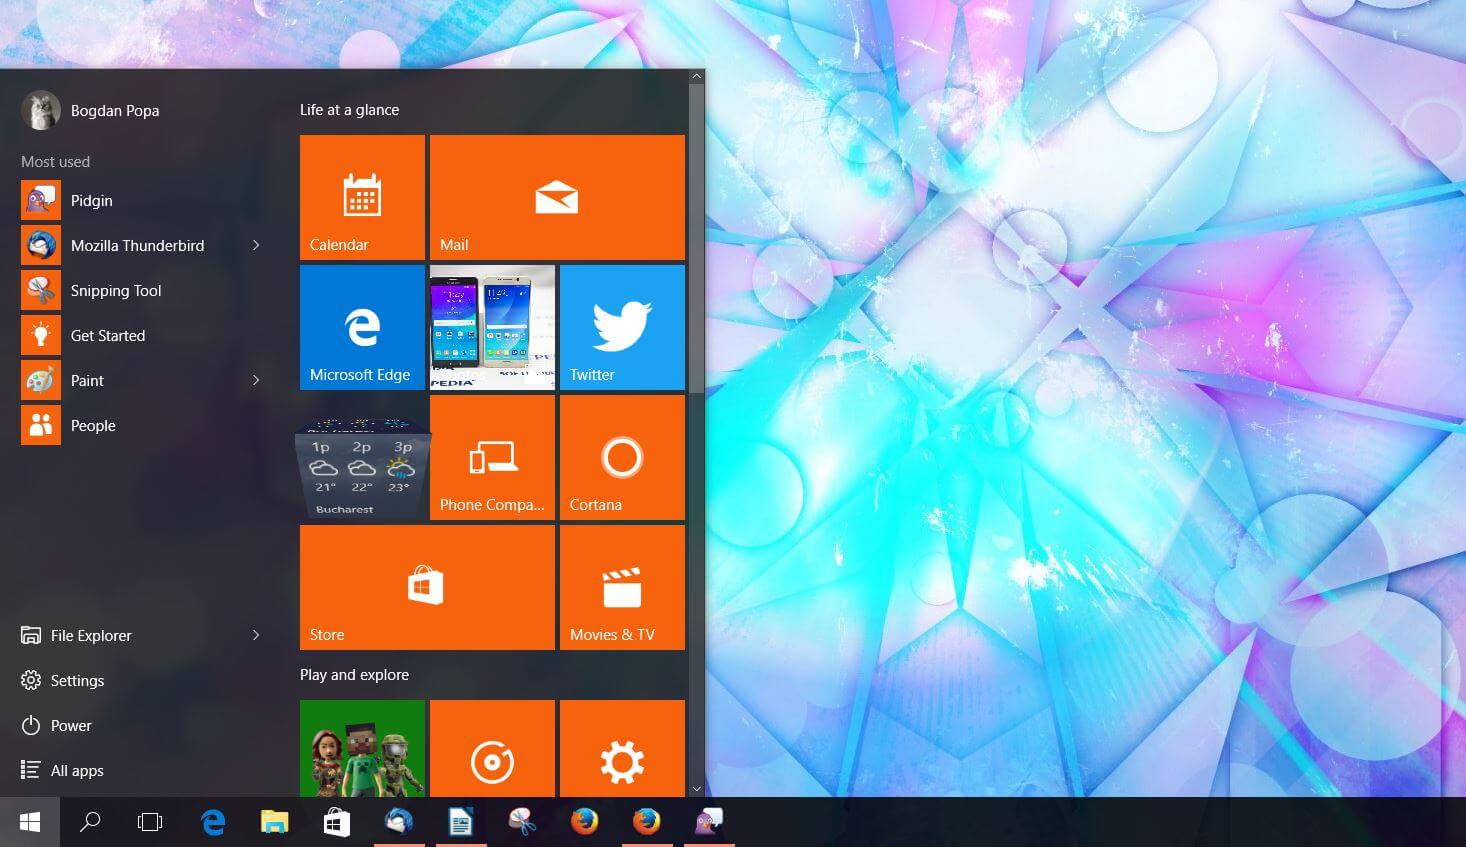Open the All apps menu
Viewport: 1466px width, 847px height.
(x=76, y=770)
